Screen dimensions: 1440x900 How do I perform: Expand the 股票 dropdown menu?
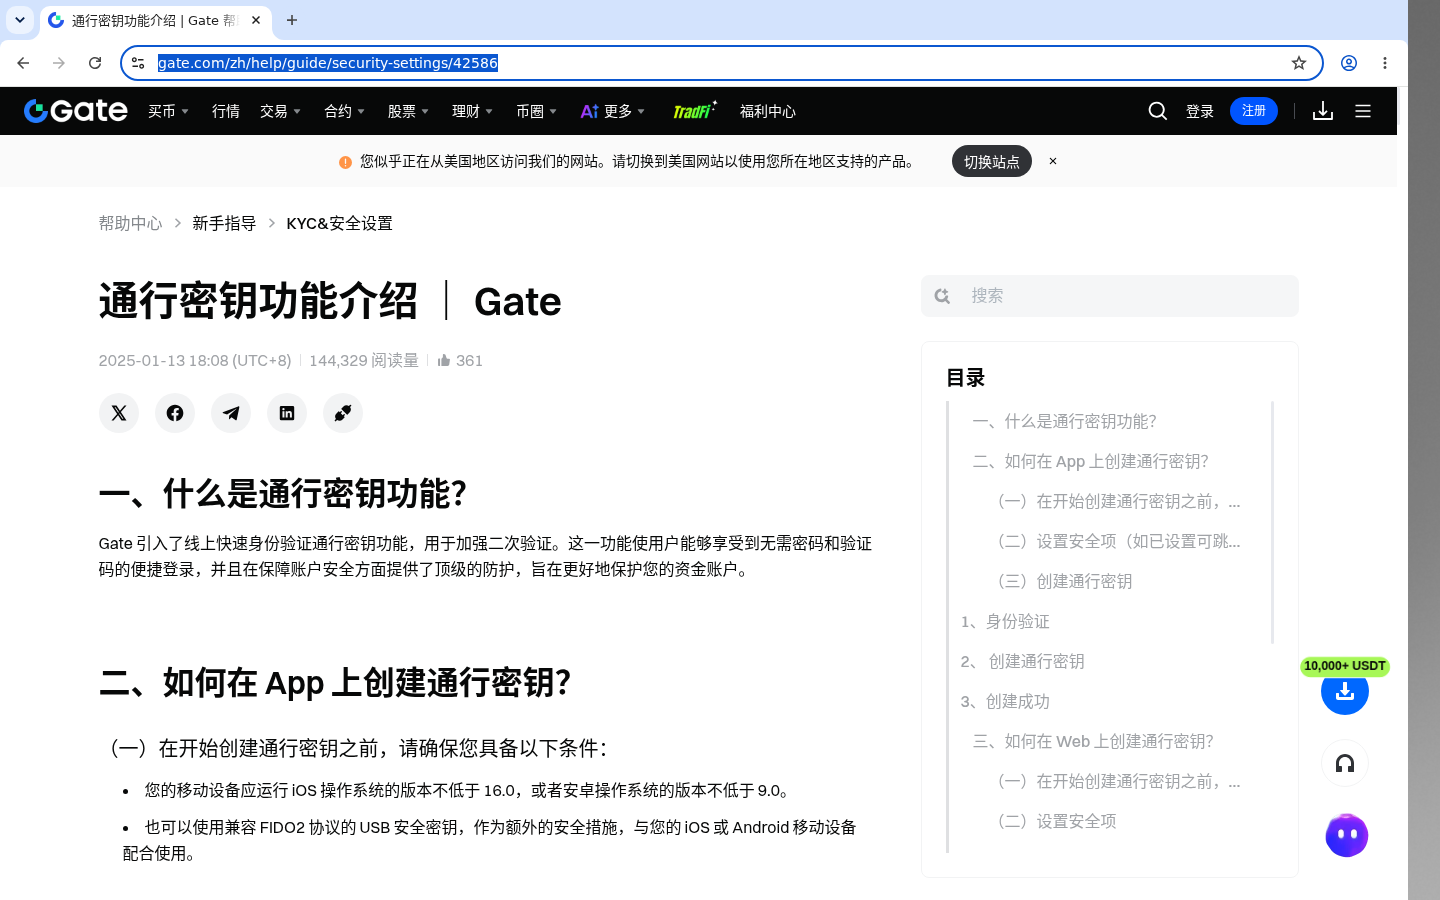point(409,111)
